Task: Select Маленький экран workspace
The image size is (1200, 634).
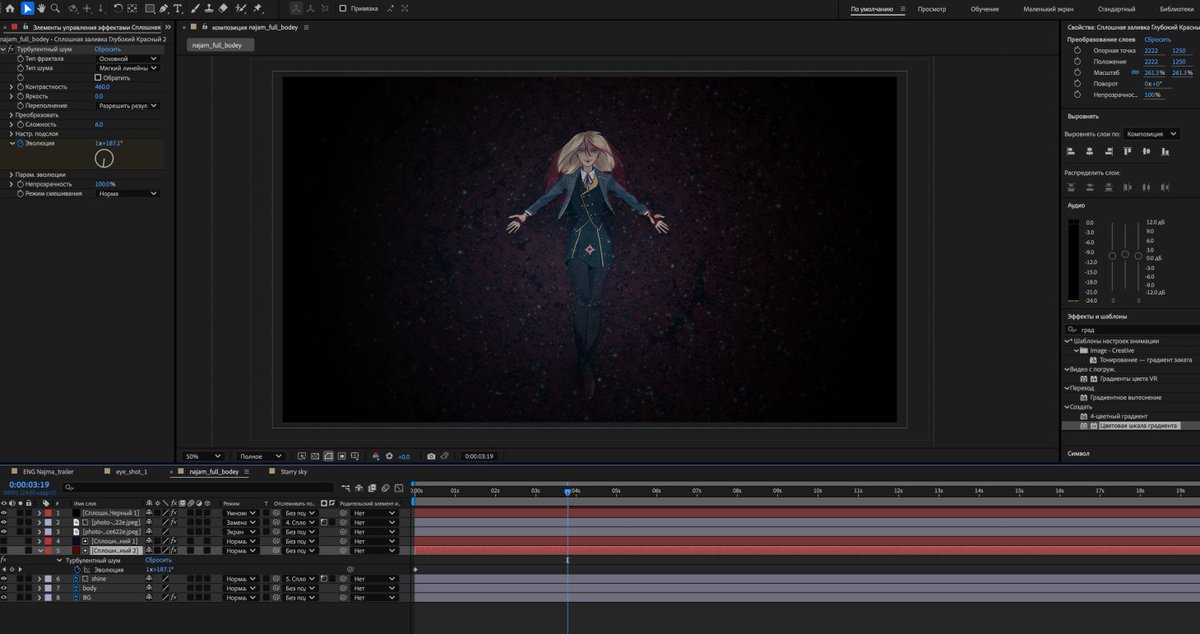Action: click(x=1049, y=8)
